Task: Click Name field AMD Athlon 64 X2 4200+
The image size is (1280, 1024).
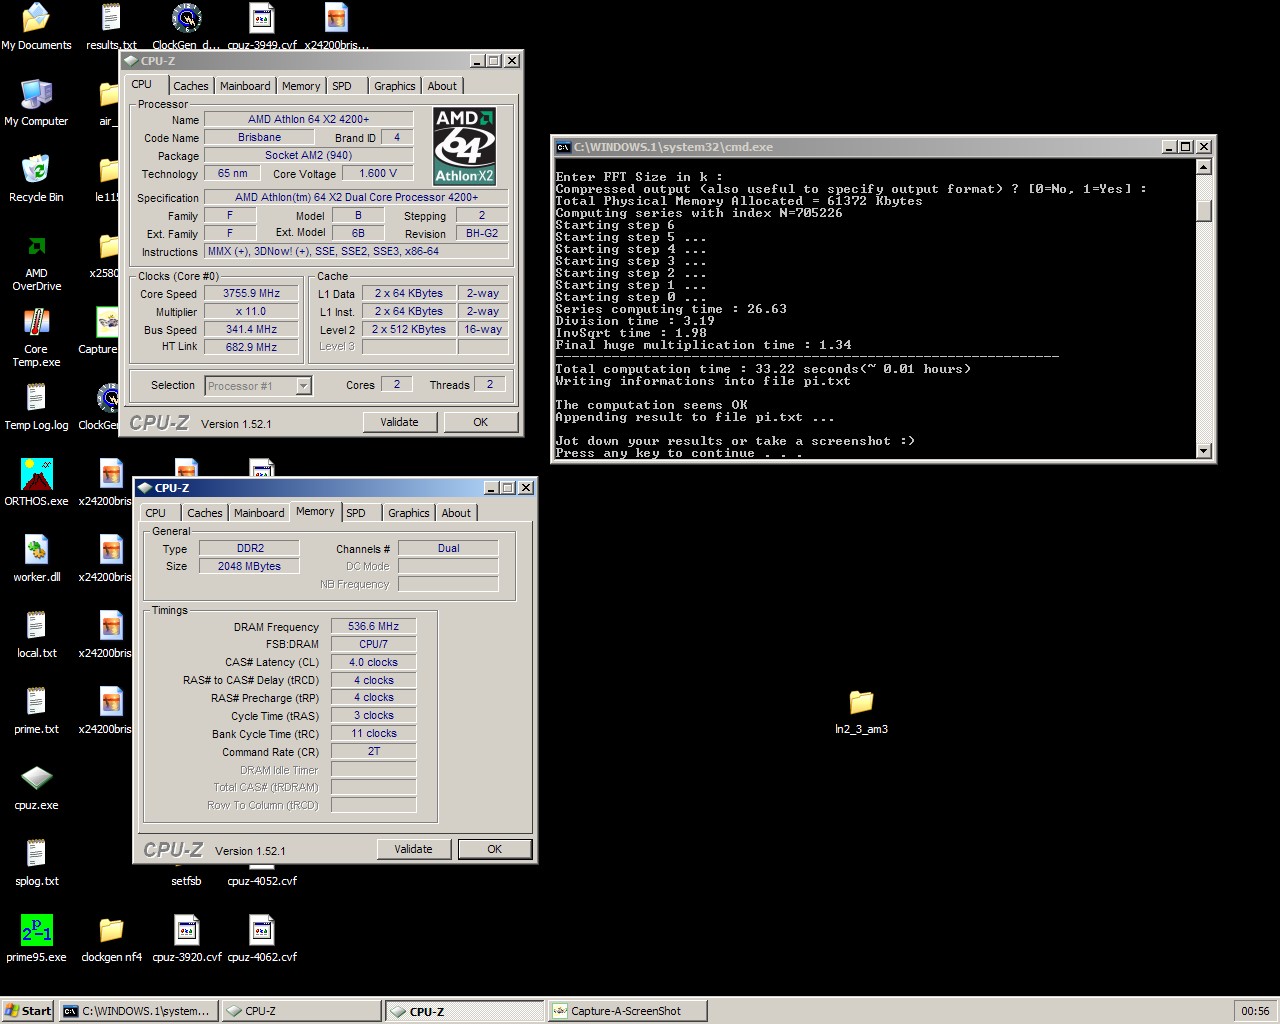Action: pos(309,119)
